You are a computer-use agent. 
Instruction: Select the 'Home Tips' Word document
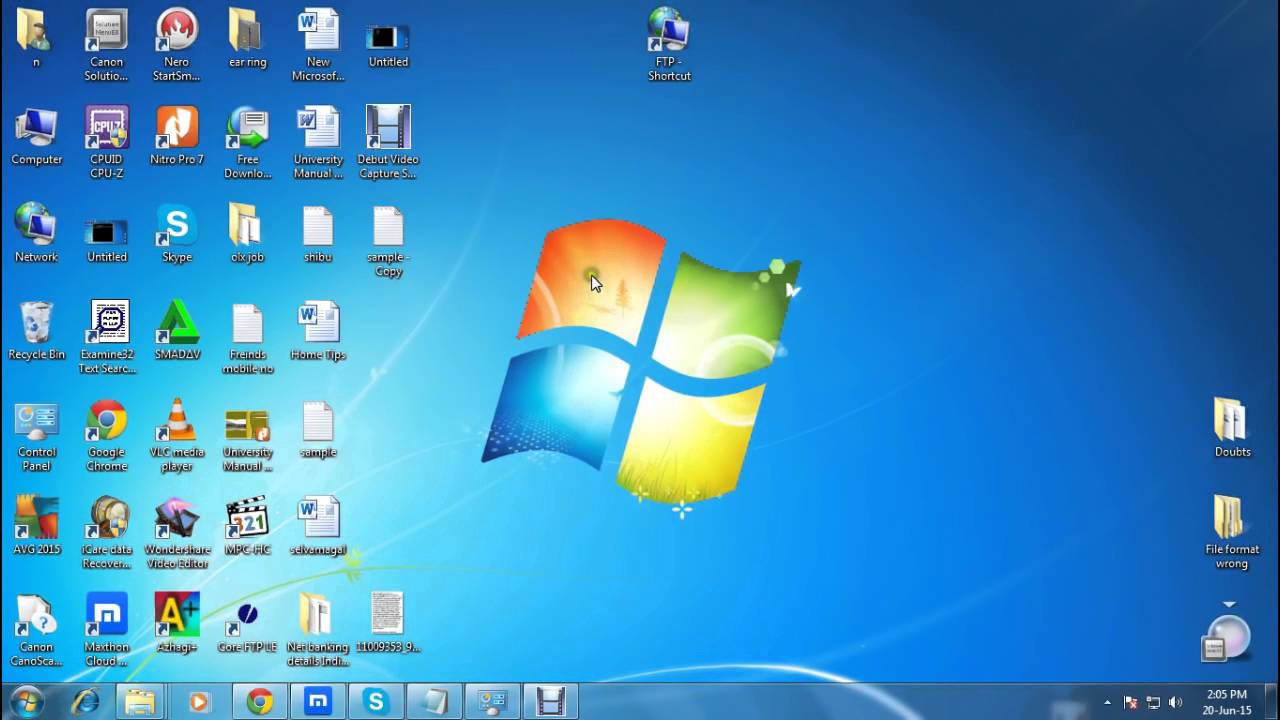click(x=318, y=331)
